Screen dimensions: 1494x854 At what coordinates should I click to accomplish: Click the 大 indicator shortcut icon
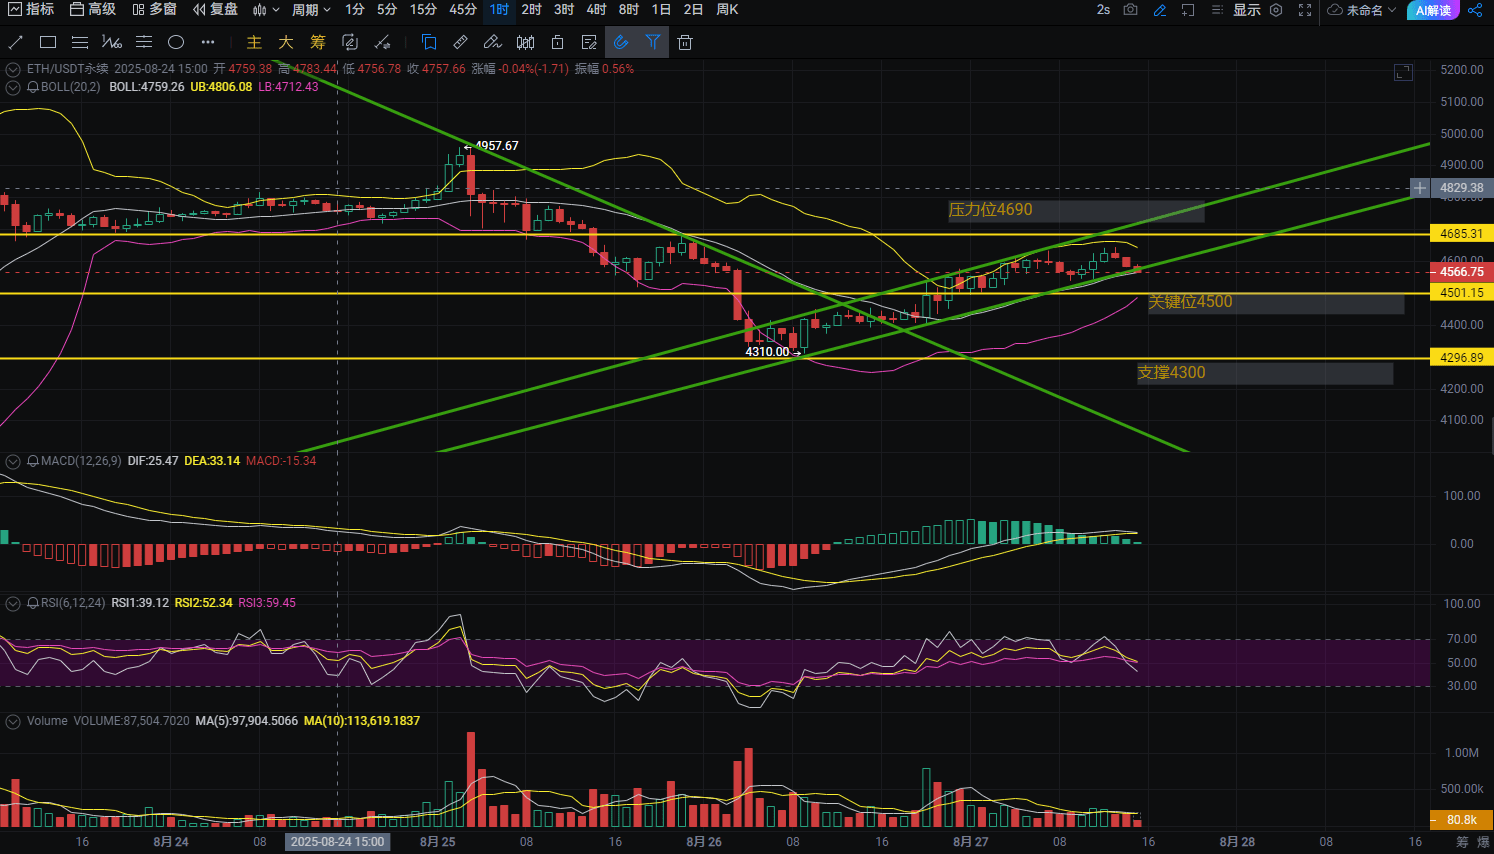coord(286,42)
